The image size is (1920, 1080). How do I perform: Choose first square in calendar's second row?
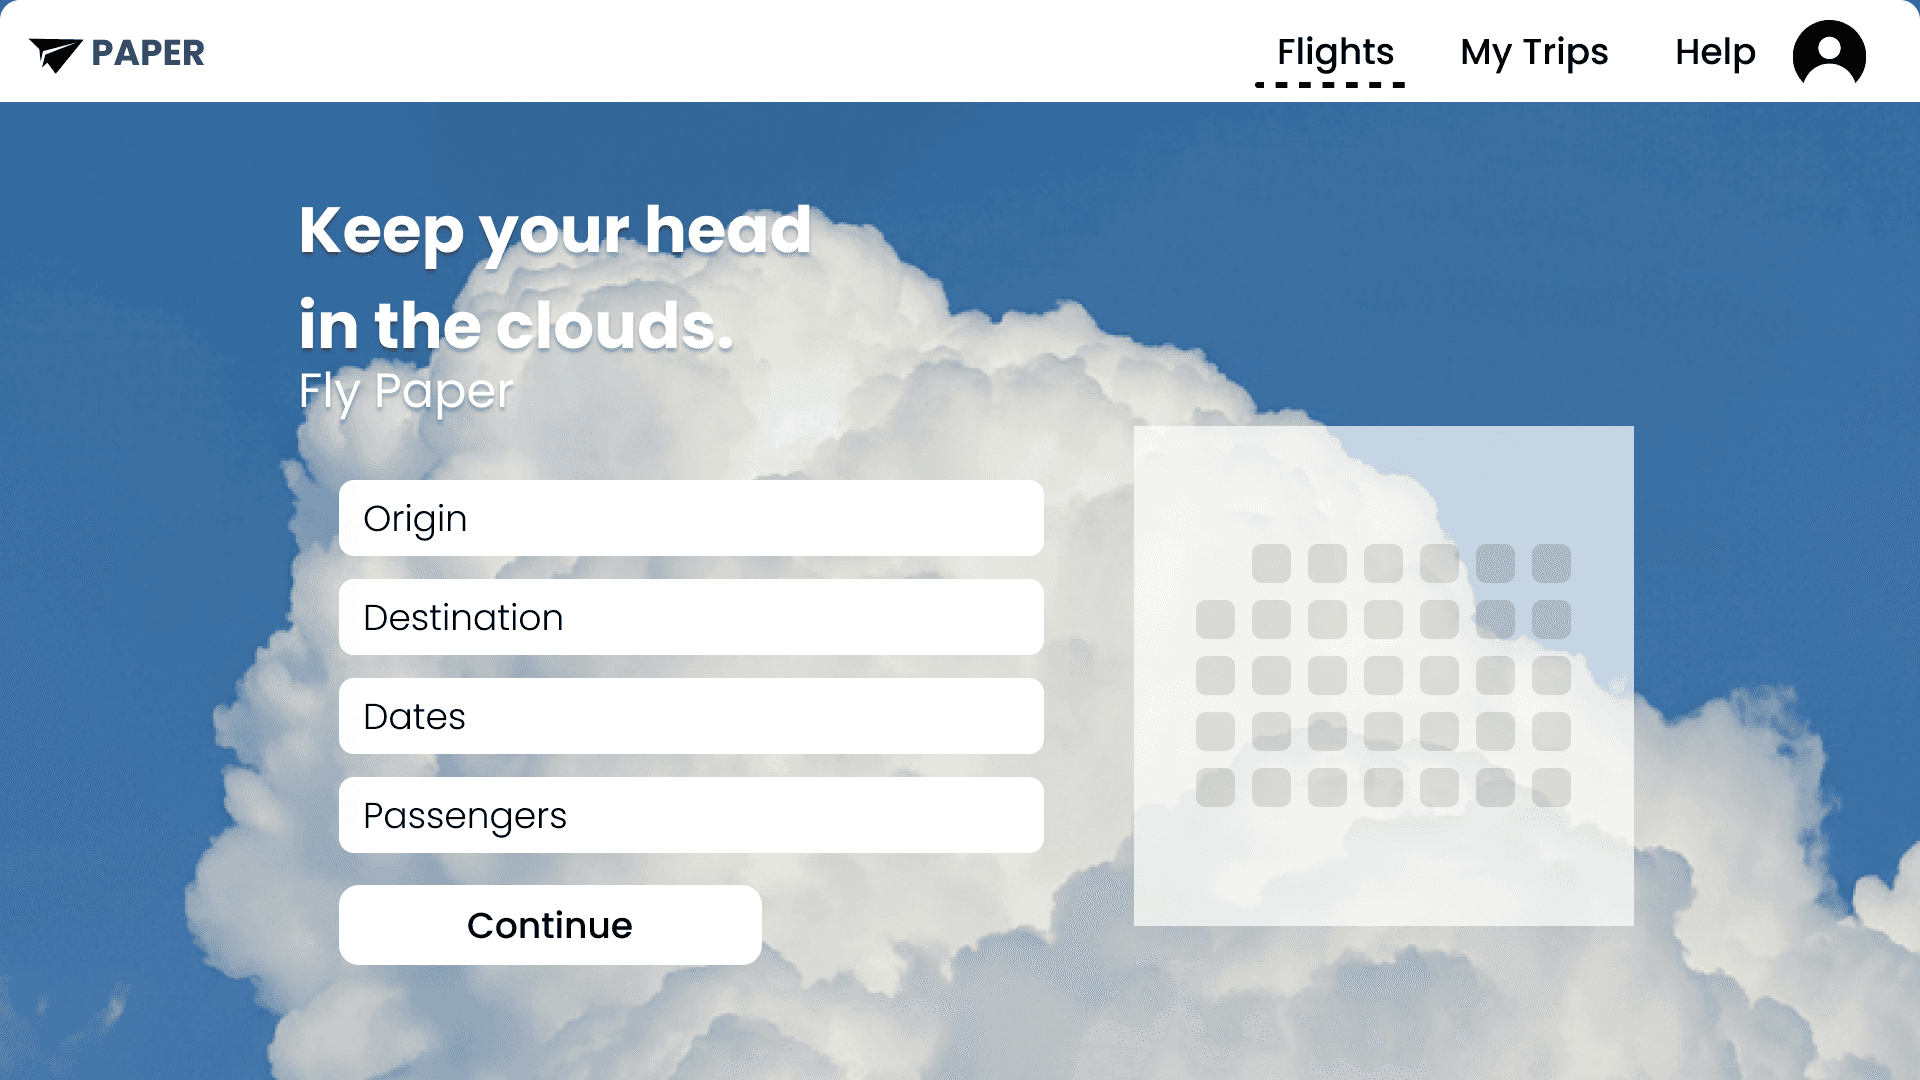click(1215, 620)
